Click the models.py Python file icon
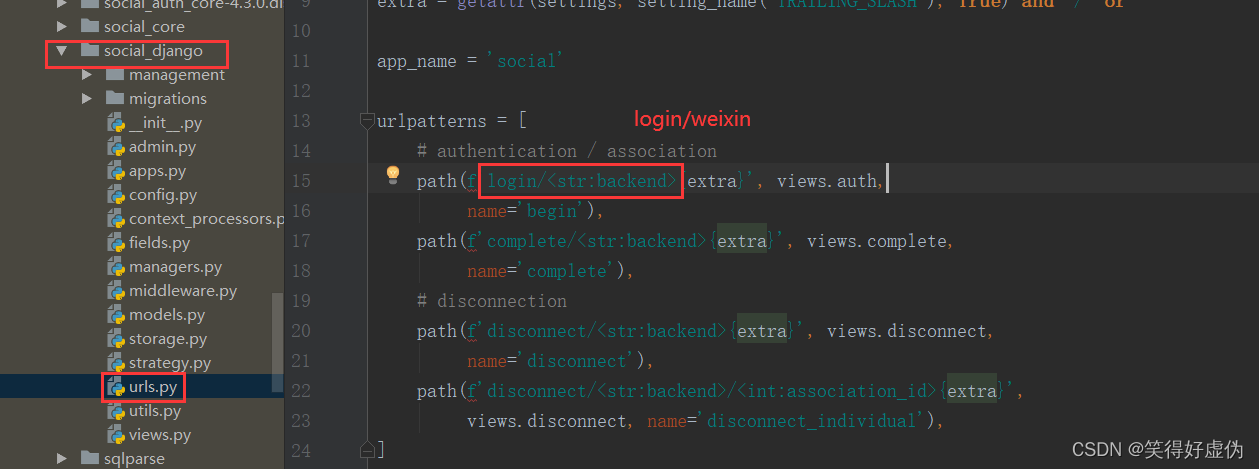The width and height of the screenshot is (1259, 469). click(116, 315)
